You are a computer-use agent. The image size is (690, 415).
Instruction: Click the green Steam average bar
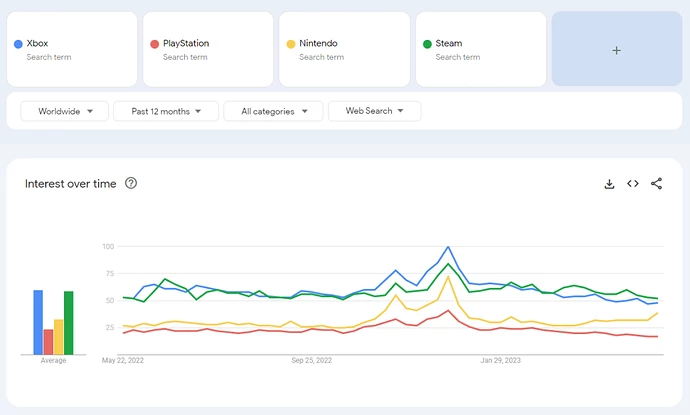[69, 323]
